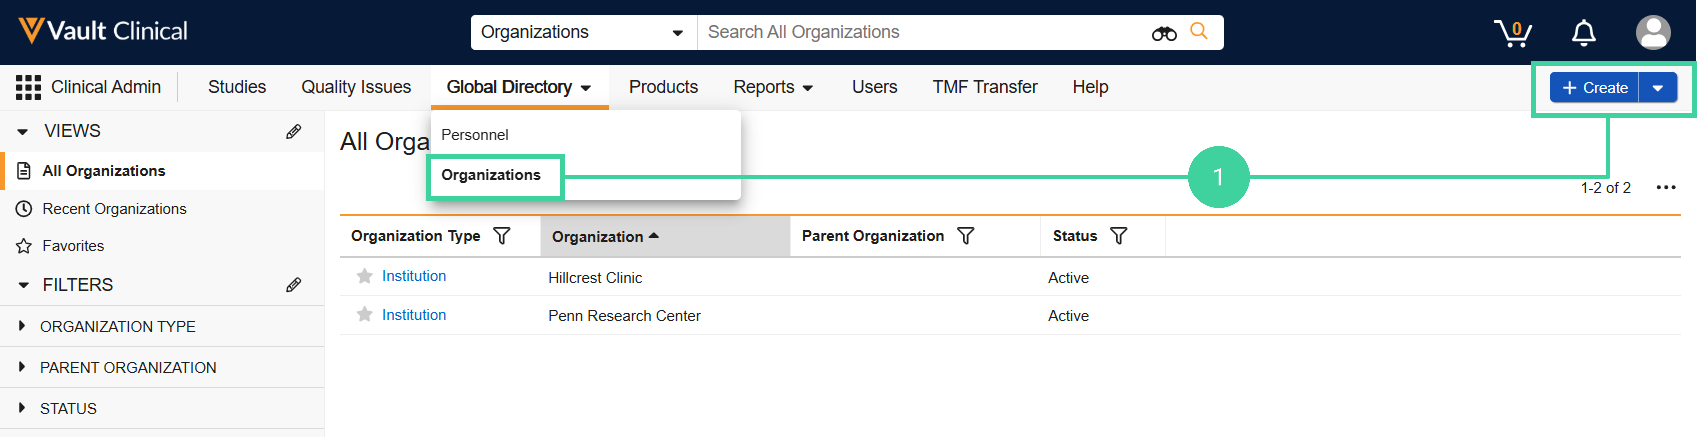Click the Clinical Admin label
The image size is (1697, 437).
[106, 87]
